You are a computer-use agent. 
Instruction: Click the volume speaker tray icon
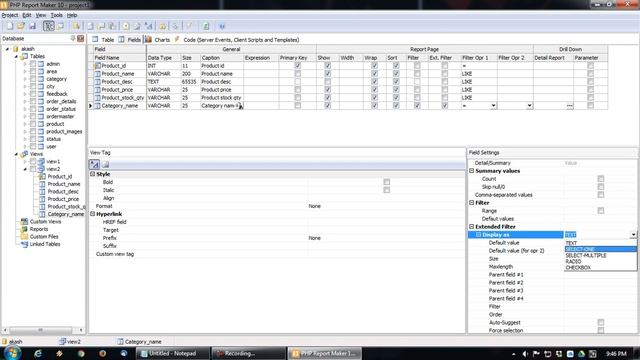(525, 354)
